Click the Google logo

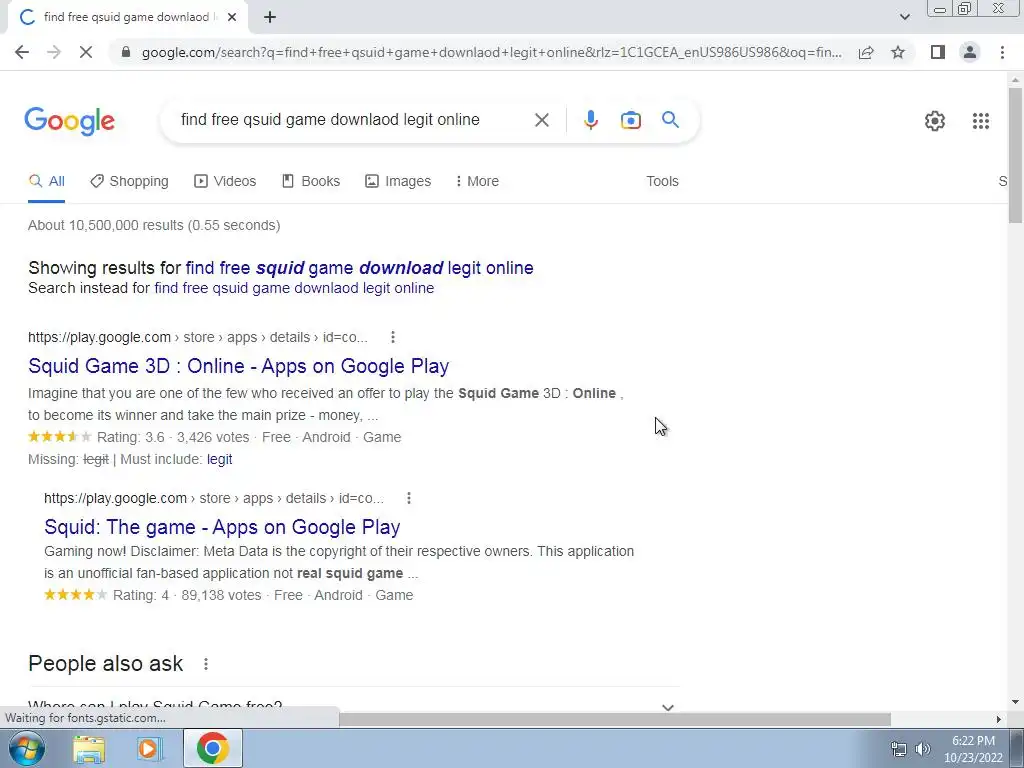[69, 121]
